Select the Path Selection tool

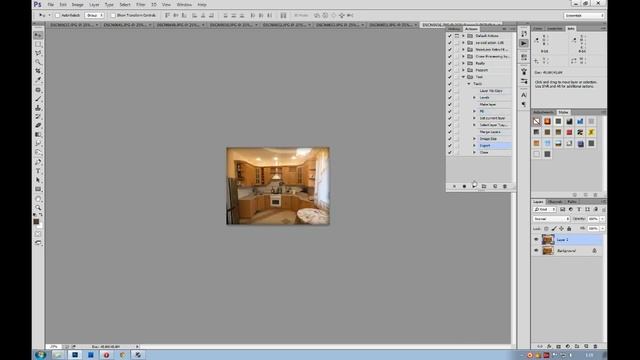(38, 180)
